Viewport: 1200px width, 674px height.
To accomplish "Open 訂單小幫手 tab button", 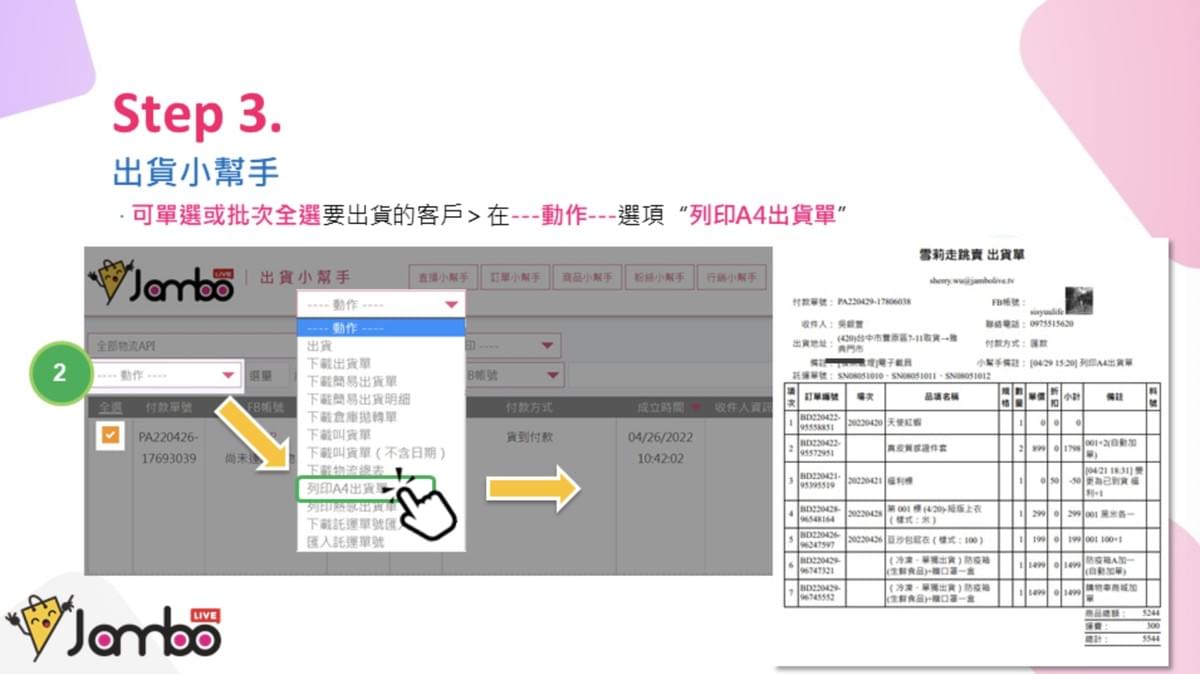I will (515, 277).
